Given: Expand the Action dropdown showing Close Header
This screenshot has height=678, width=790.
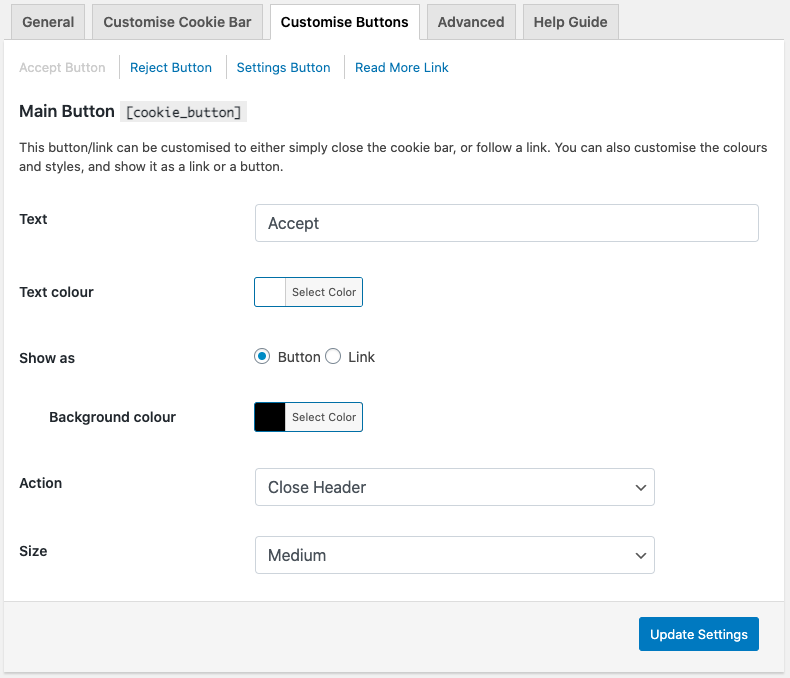Looking at the screenshot, I should [x=454, y=487].
